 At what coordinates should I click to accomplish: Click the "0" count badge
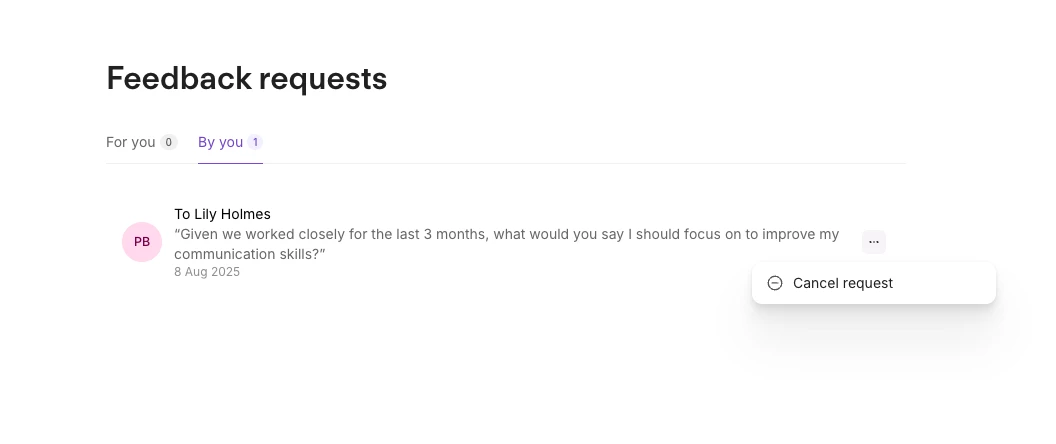tap(169, 142)
